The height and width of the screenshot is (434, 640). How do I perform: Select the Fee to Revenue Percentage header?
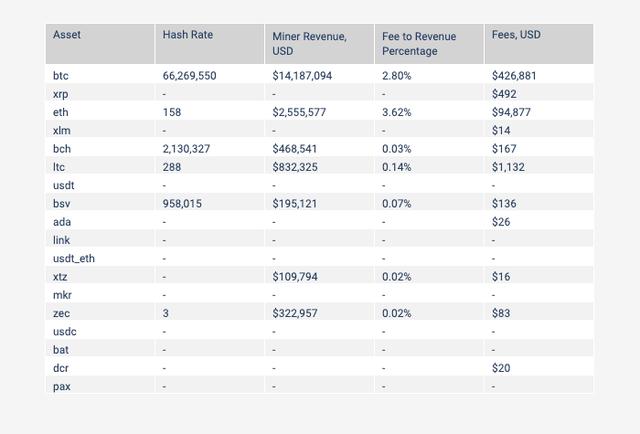[419, 44]
